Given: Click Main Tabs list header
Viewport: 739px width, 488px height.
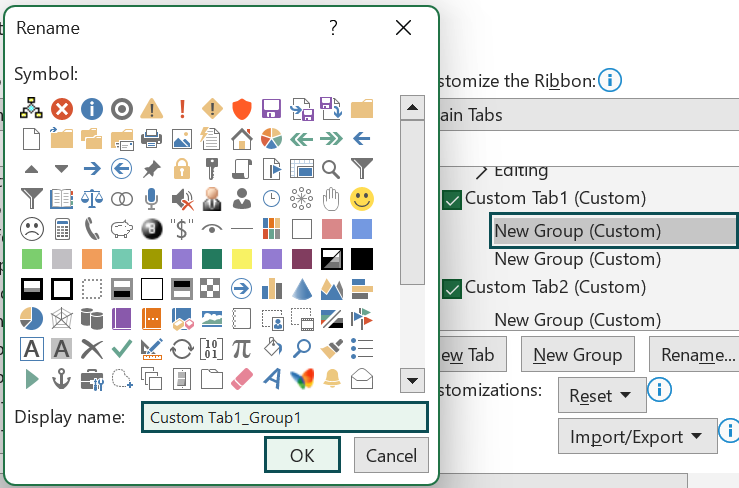Looking at the screenshot, I should (x=589, y=115).
